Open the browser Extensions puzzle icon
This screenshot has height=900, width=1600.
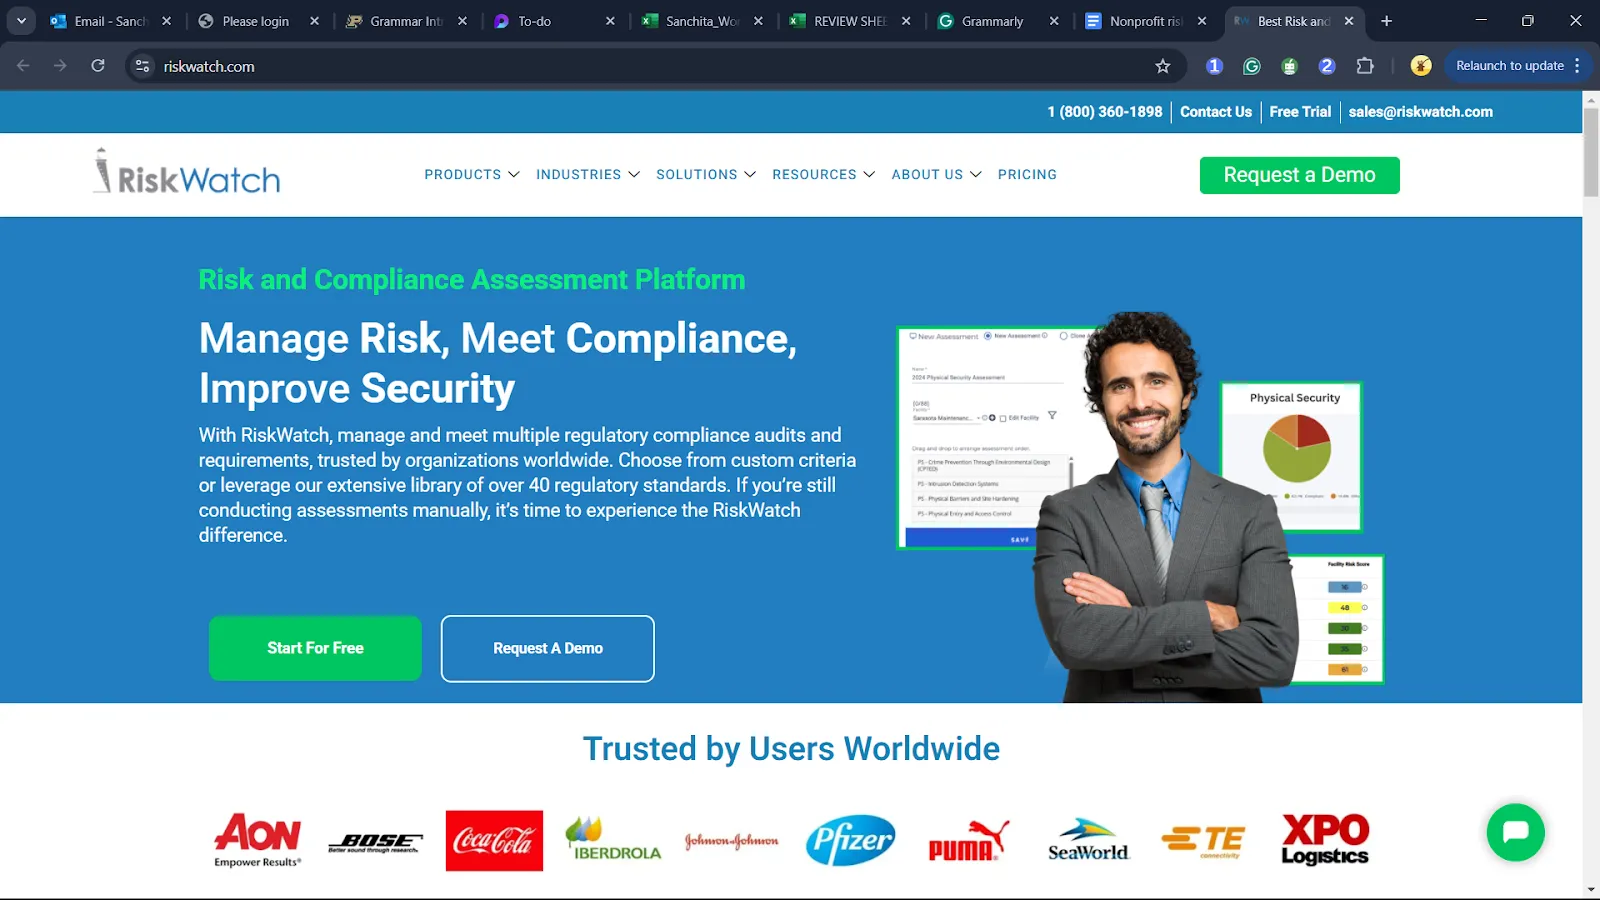(x=1365, y=66)
